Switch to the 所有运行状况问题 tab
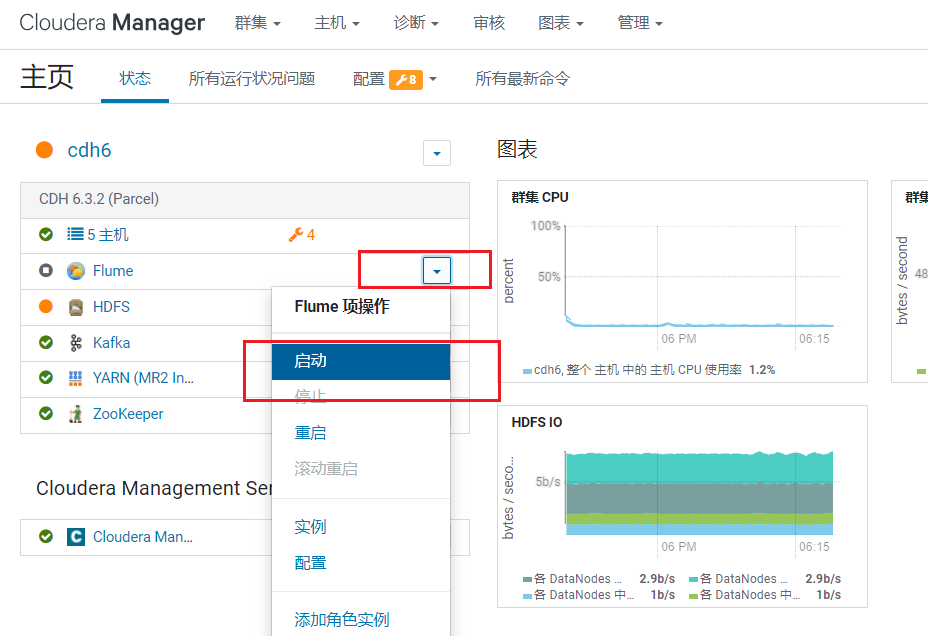Viewport: 928px width, 636px height. point(252,79)
